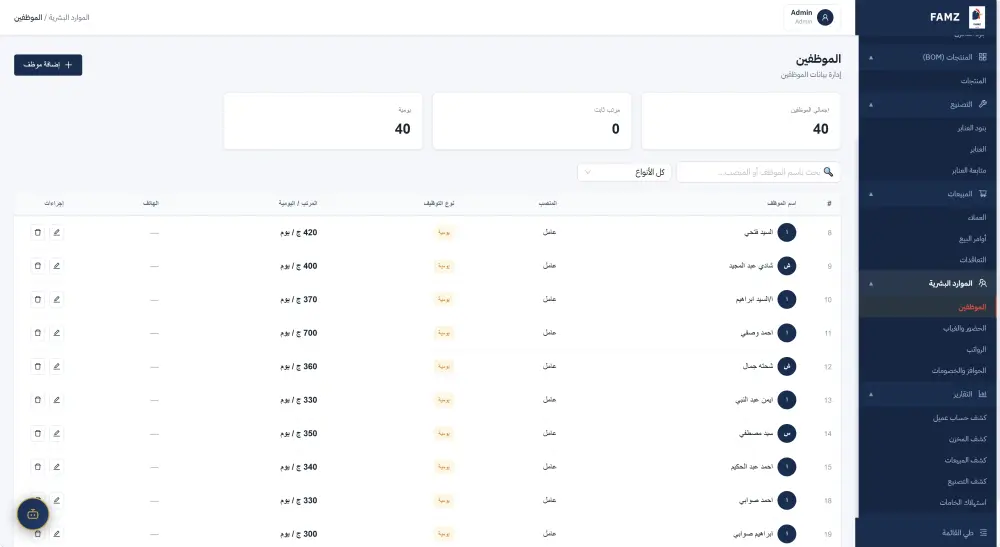This screenshot has height=547, width=1000.
Task: Delete employee شادي عبد المجيد
Action: (38, 266)
